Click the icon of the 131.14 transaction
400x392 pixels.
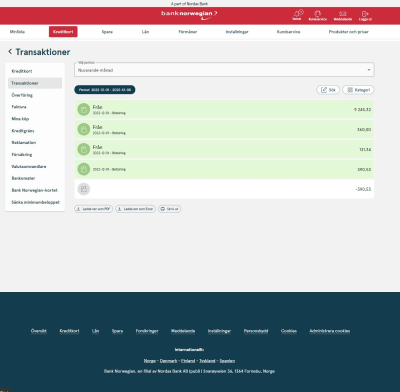84,149
